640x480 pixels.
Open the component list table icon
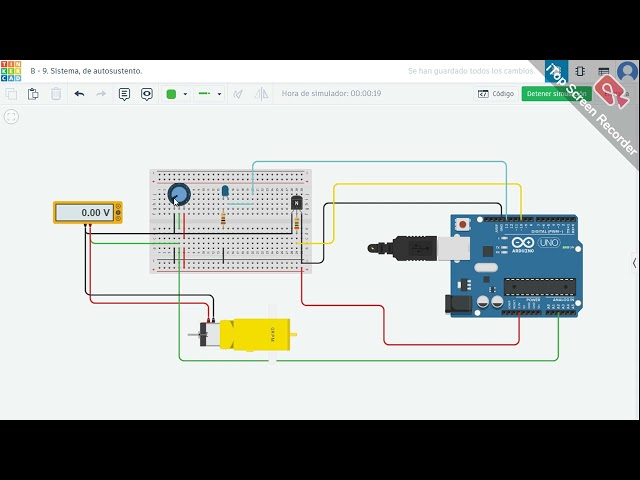pos(604,71)
